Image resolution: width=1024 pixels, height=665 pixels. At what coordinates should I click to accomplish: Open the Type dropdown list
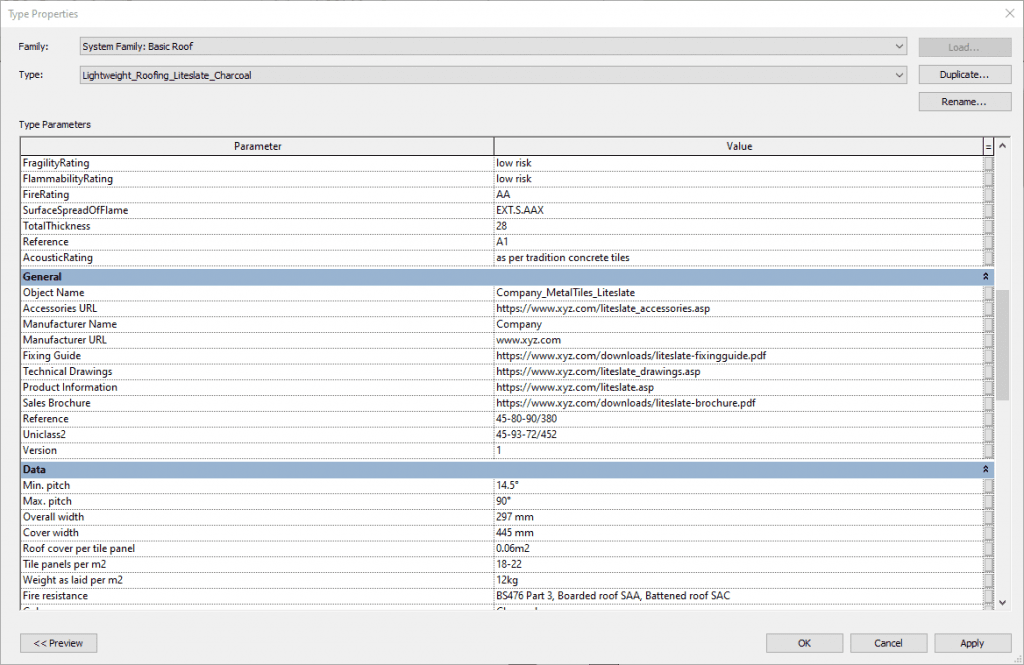900,75
